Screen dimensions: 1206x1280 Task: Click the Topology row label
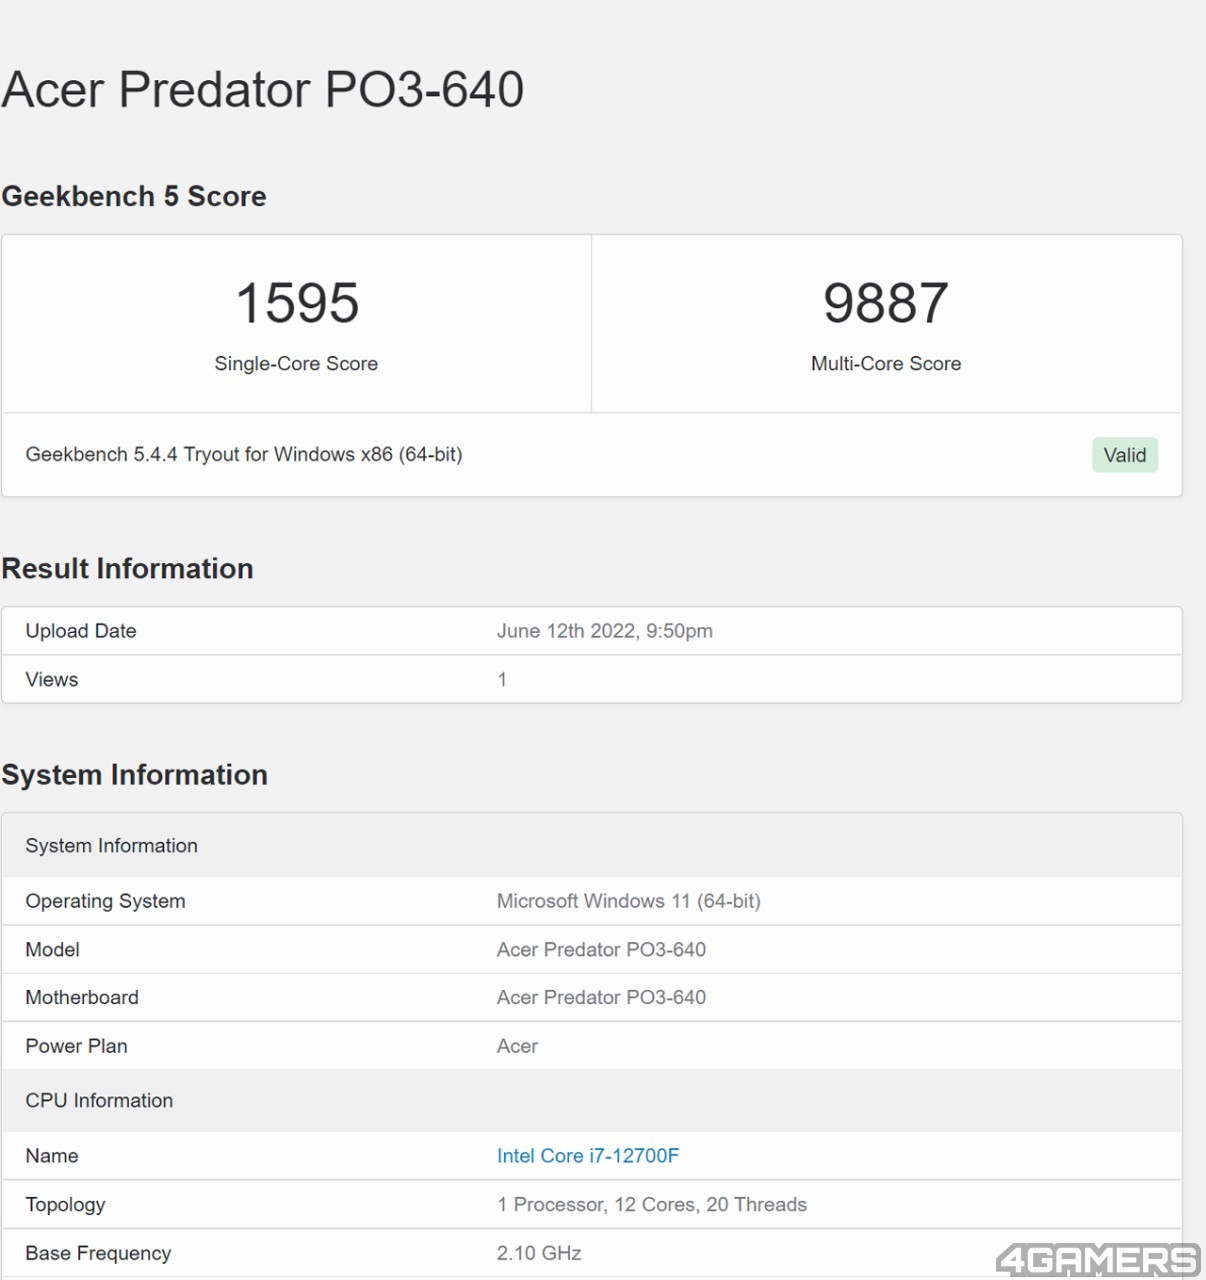(66, 1205)
